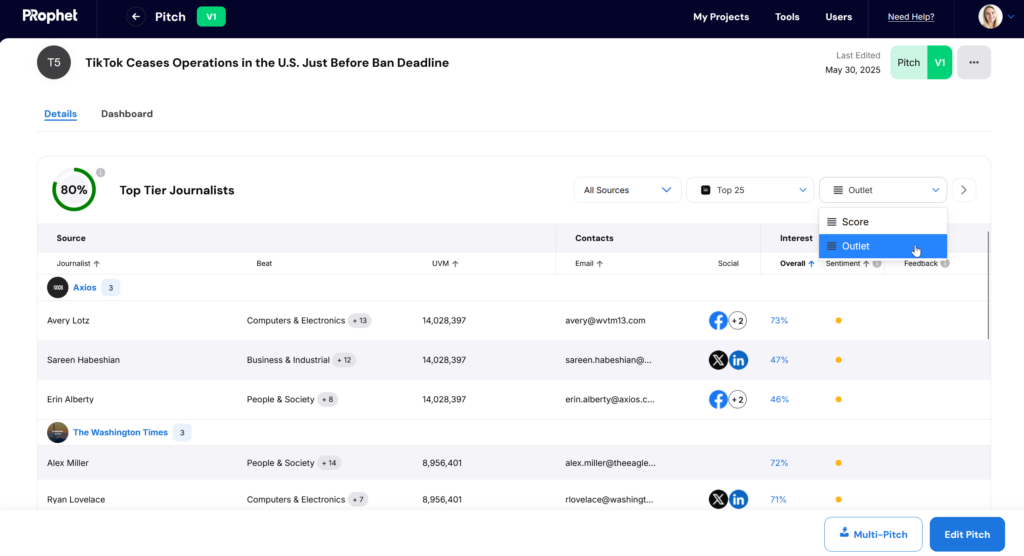
Task: Click the Need Help? link
Action: point(910,17)
